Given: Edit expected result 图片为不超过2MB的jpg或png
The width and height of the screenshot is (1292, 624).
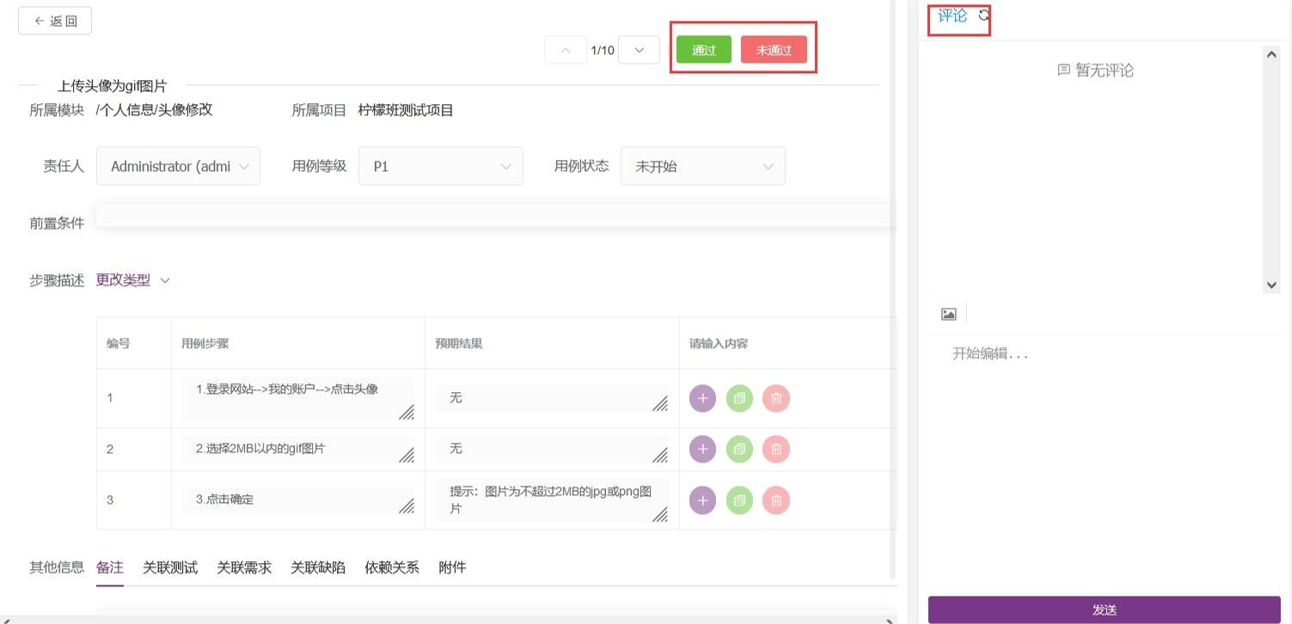Looking at the screenshot, I should (552, 500).
